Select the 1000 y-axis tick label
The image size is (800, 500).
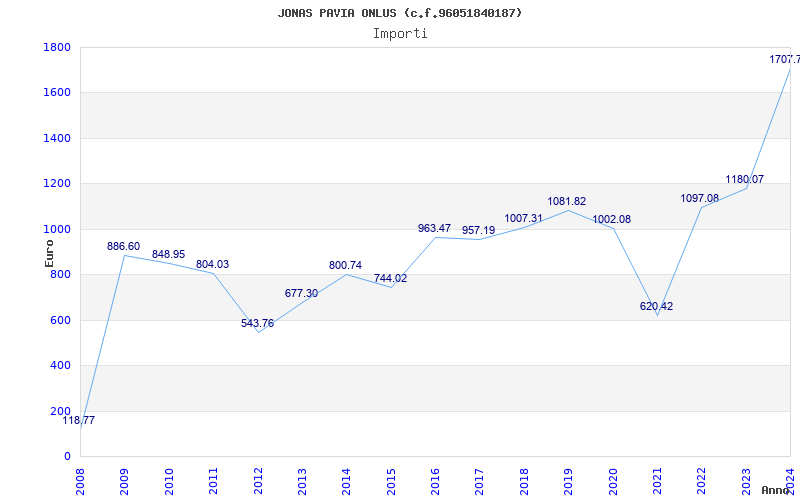coord(57,229)
